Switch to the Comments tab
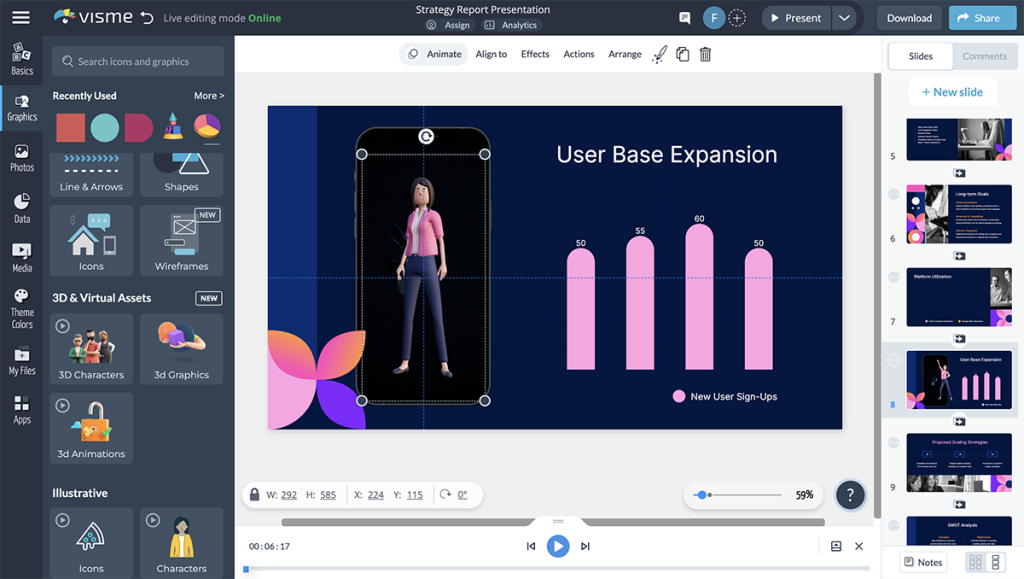This screenshot has height=579, width=1024. [985, 56]
